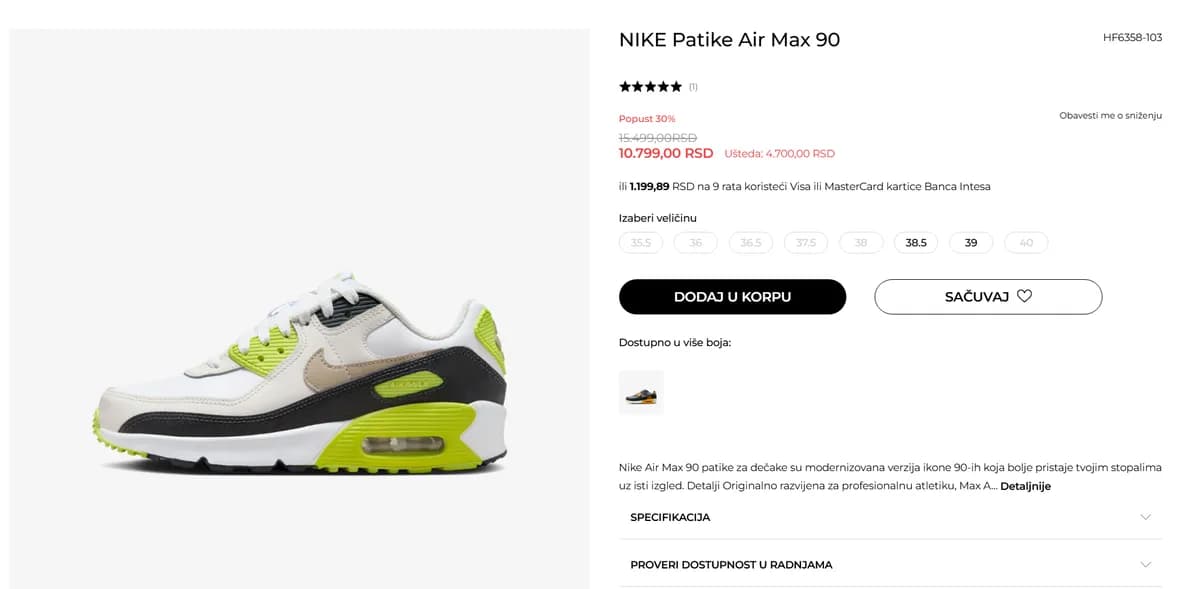1200x589 pixels.
Task: Pick size 37.5 option
Action: tap(806, 243)
